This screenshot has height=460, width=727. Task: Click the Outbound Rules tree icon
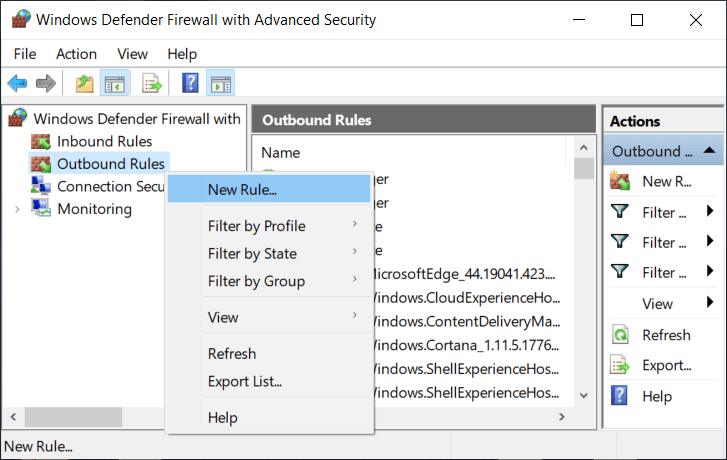(x=41, y=164)
